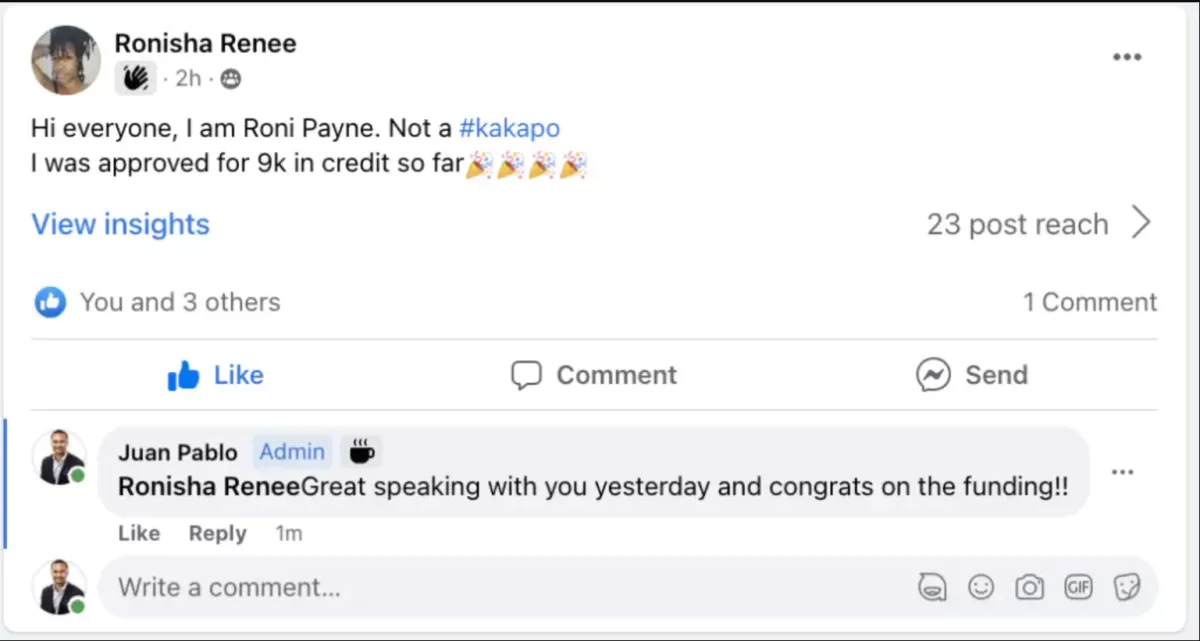Click the avatar sticker icon in comment box
This screenshot has height=641, width=1200.
(932, 587)
